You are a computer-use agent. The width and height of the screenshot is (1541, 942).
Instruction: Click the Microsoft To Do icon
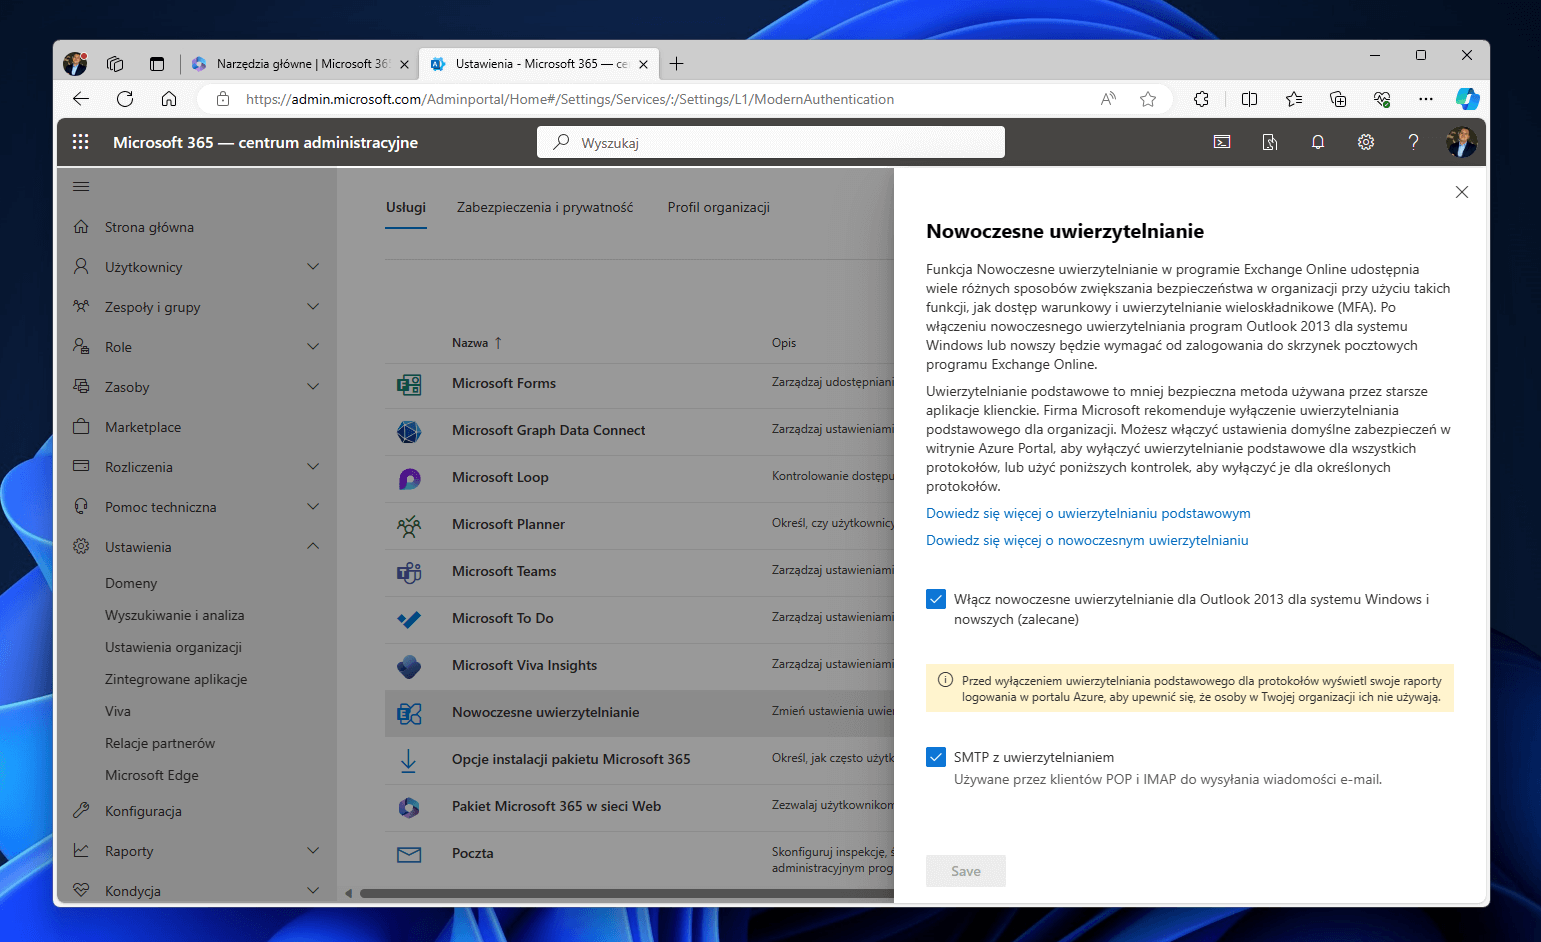tap(409, 619)
